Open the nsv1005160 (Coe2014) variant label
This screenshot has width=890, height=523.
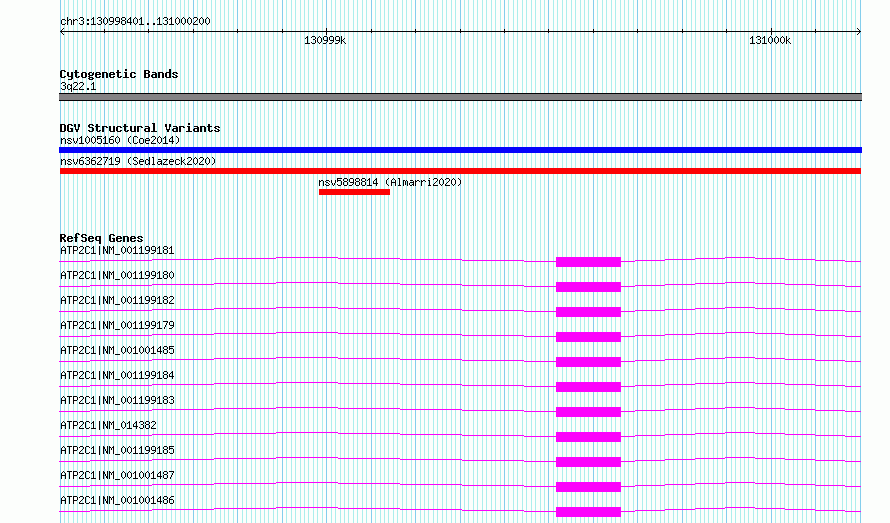(120, 140)
